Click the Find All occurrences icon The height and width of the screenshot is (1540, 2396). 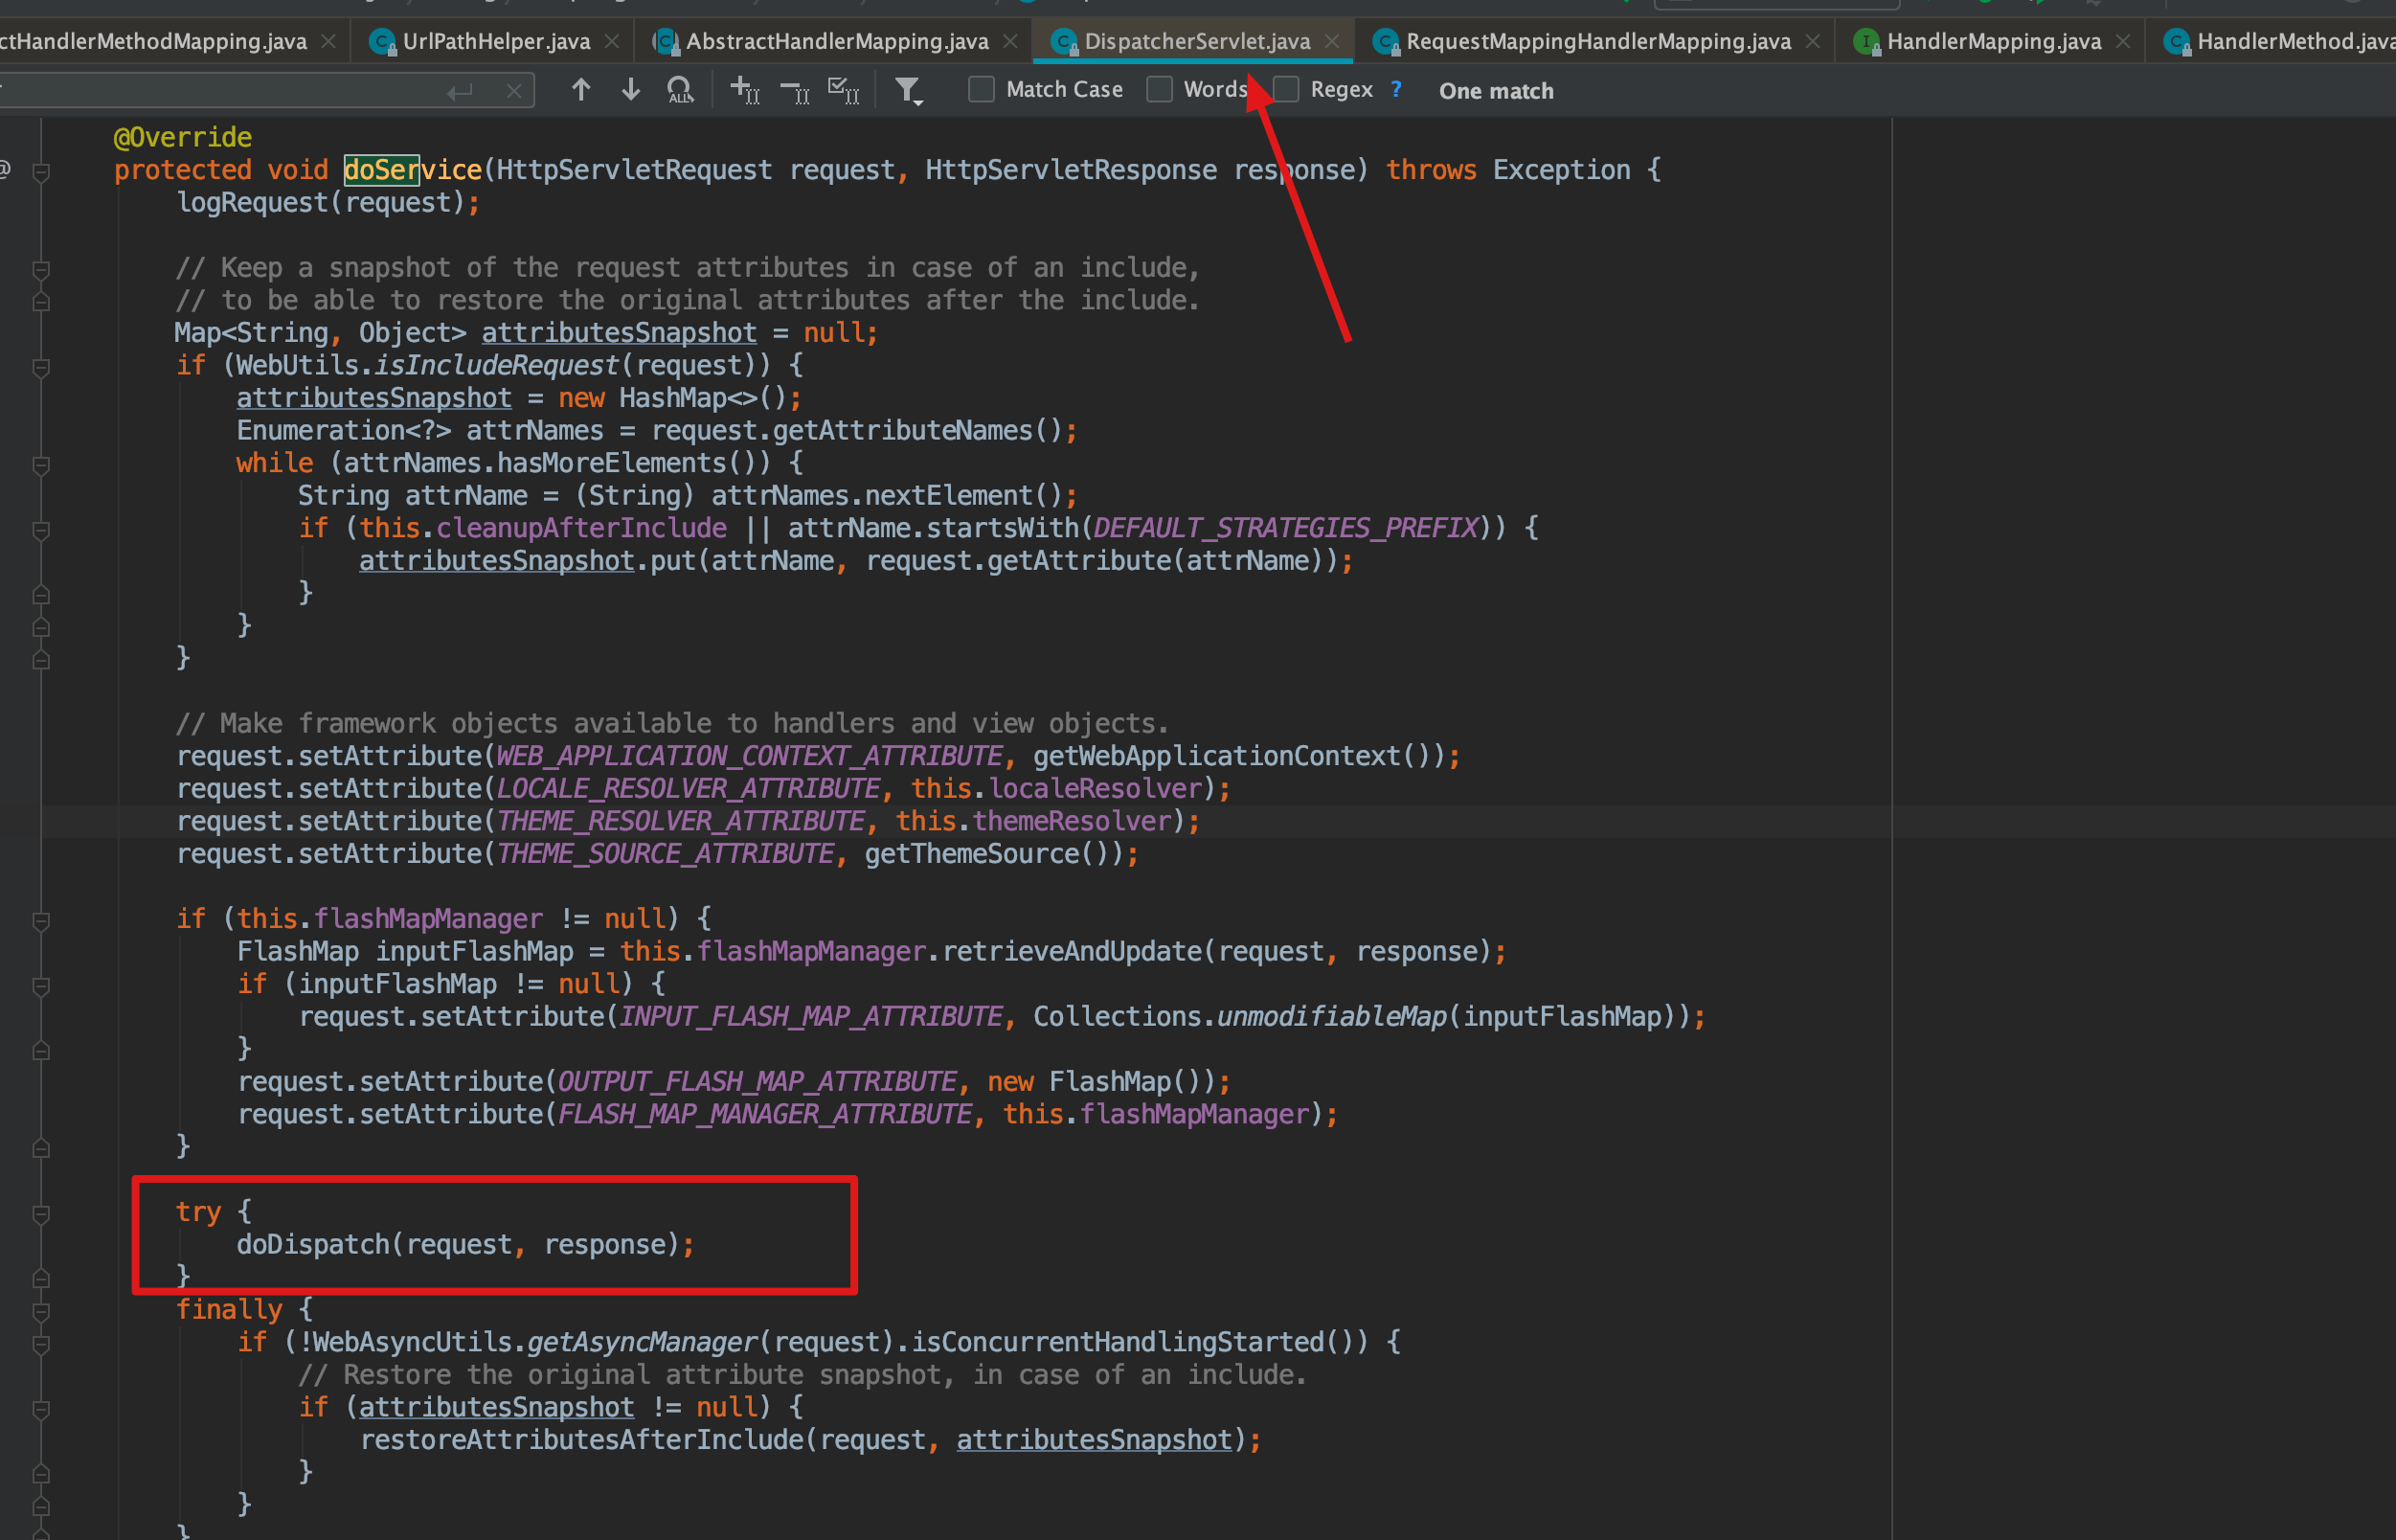pyautogui.click(x=680, y=91)
